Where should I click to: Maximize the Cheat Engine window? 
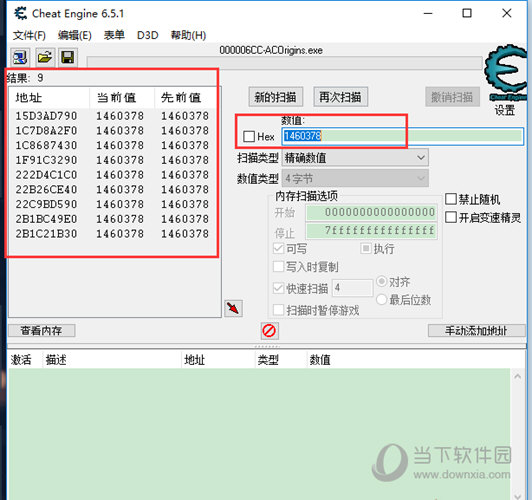click(x=467, y=13)
